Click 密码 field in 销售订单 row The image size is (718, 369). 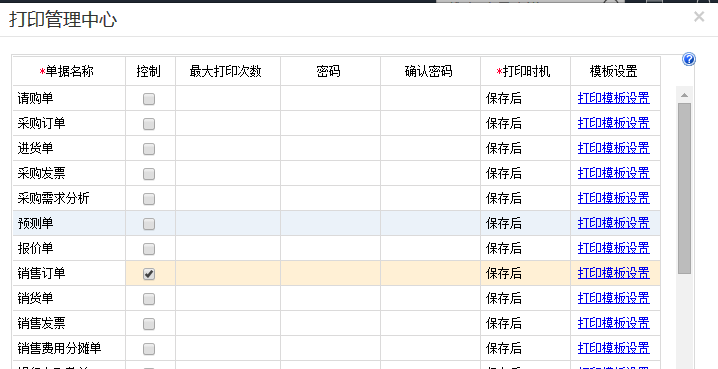(x=331, y=273)
